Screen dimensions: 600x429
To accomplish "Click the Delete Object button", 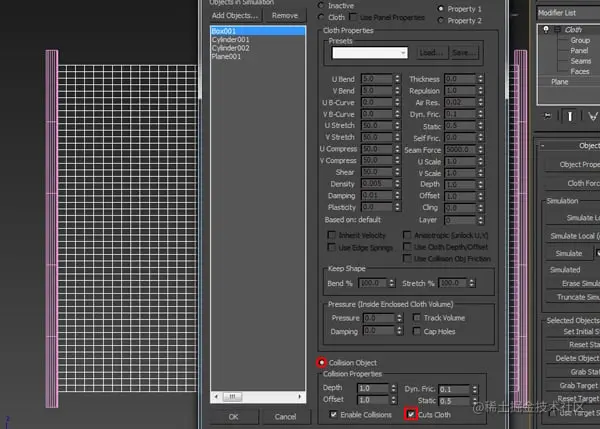I will click(573, 358).
